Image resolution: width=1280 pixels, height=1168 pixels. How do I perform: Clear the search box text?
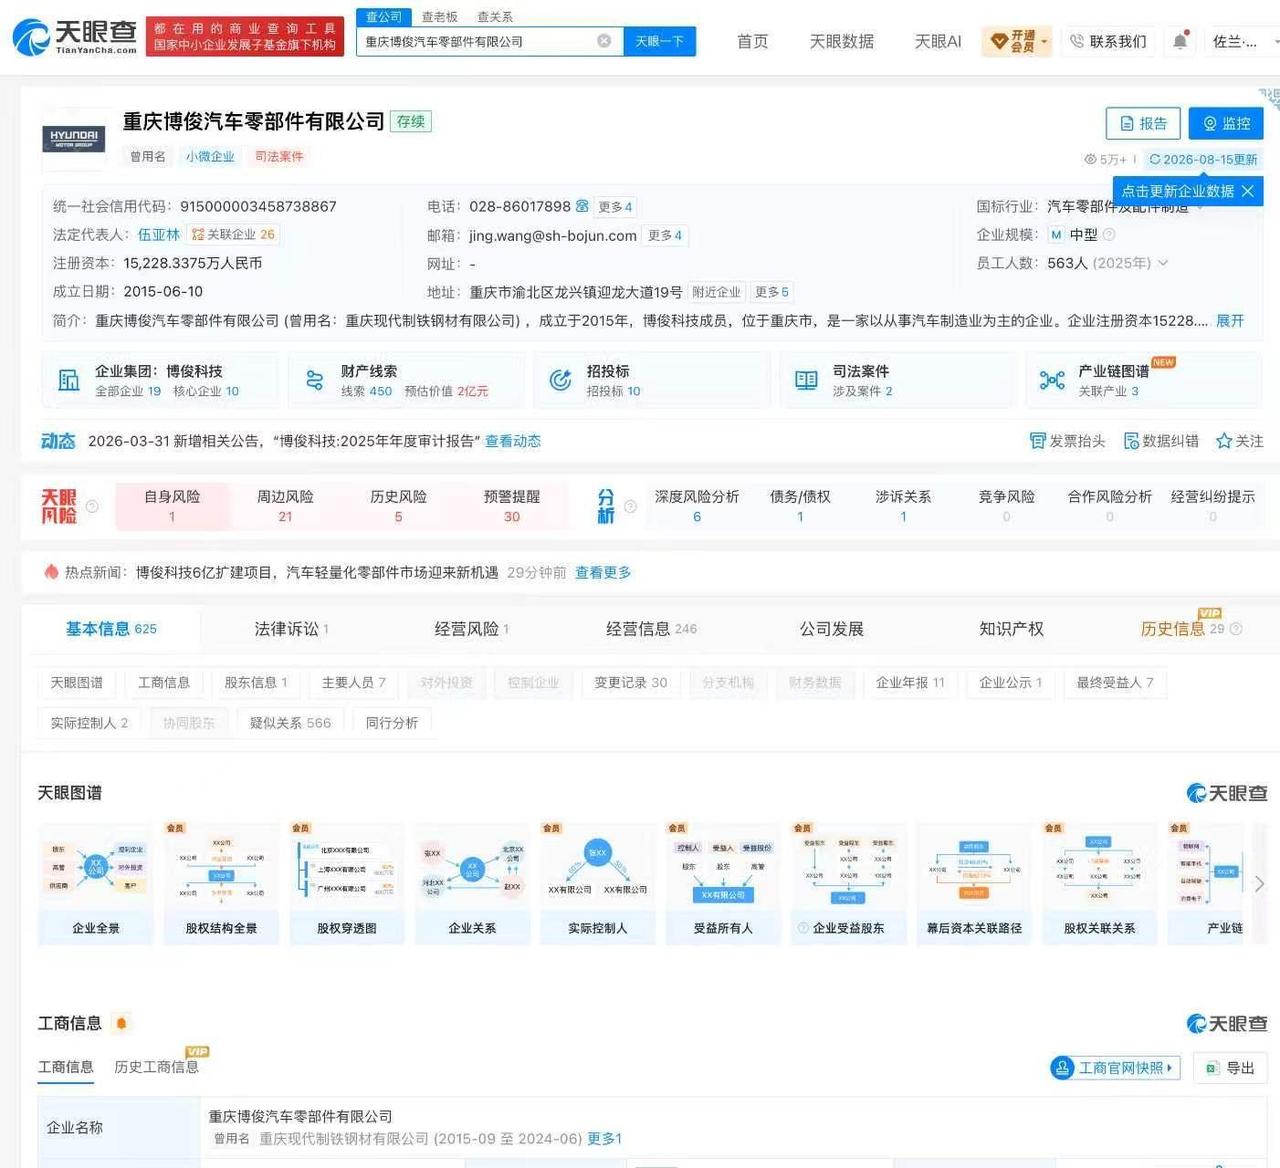604,41
